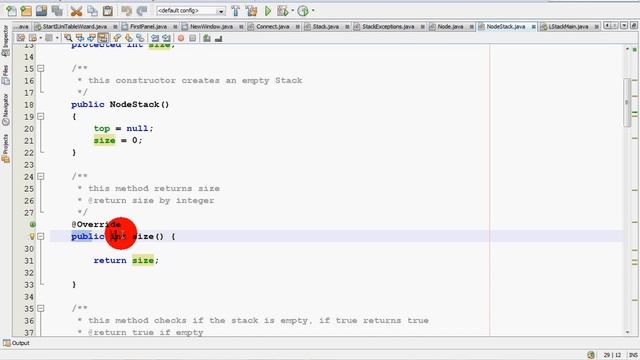Click the New Project icon
This screenshot has height=360, width=640.
point(26,11)
